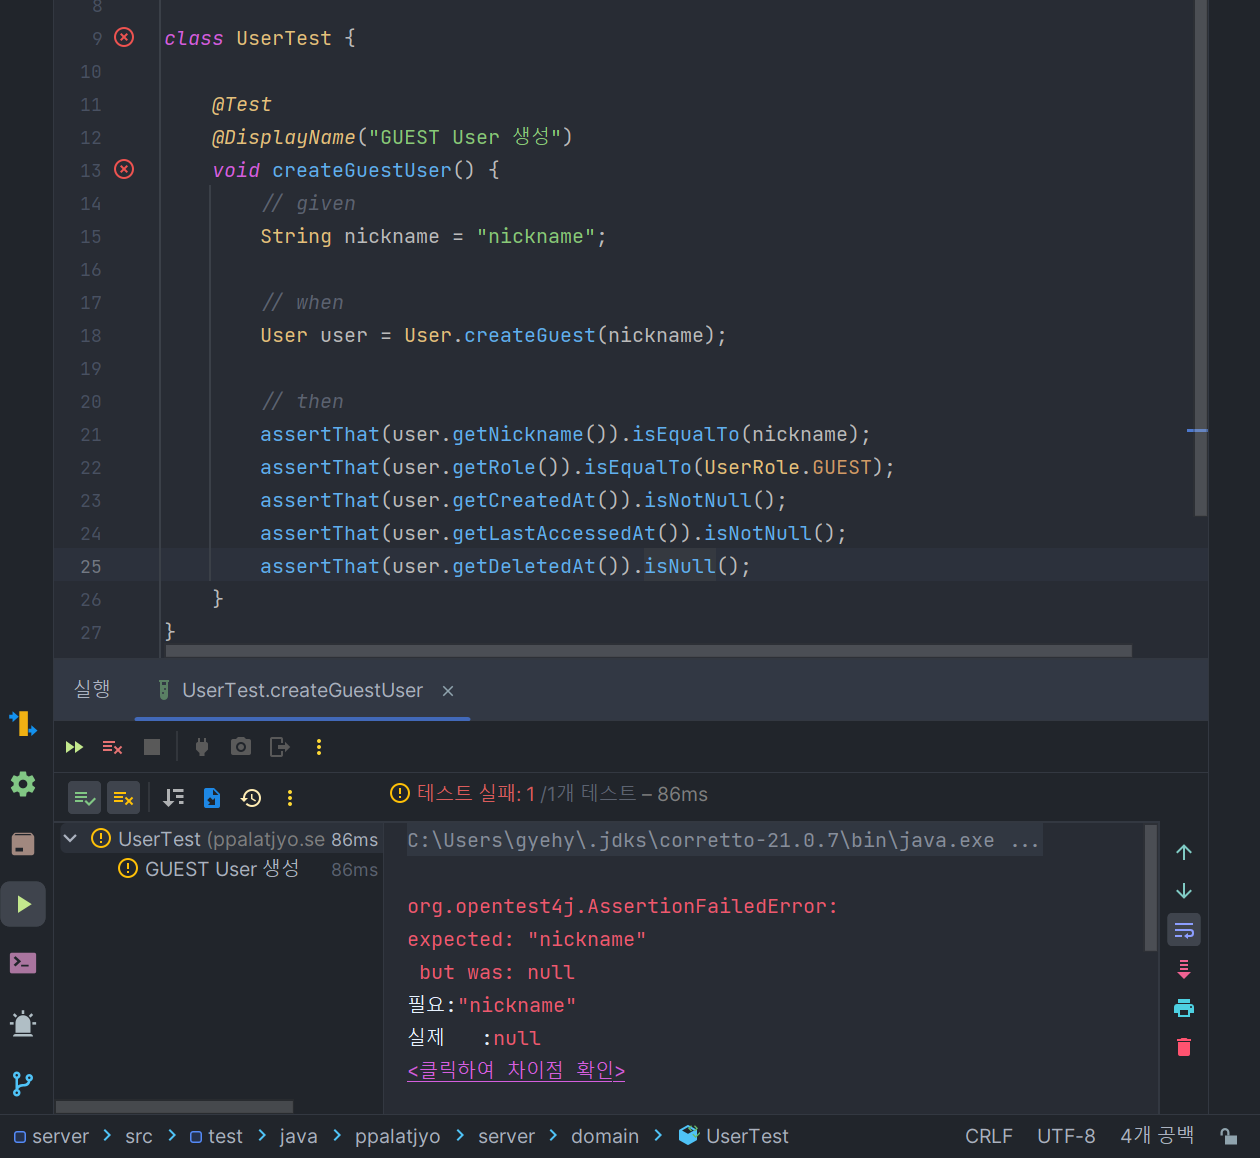1260x1158 pixels.
Task: Select the UserTest.createGuestUser tab
Action: [x=302, y=689]
